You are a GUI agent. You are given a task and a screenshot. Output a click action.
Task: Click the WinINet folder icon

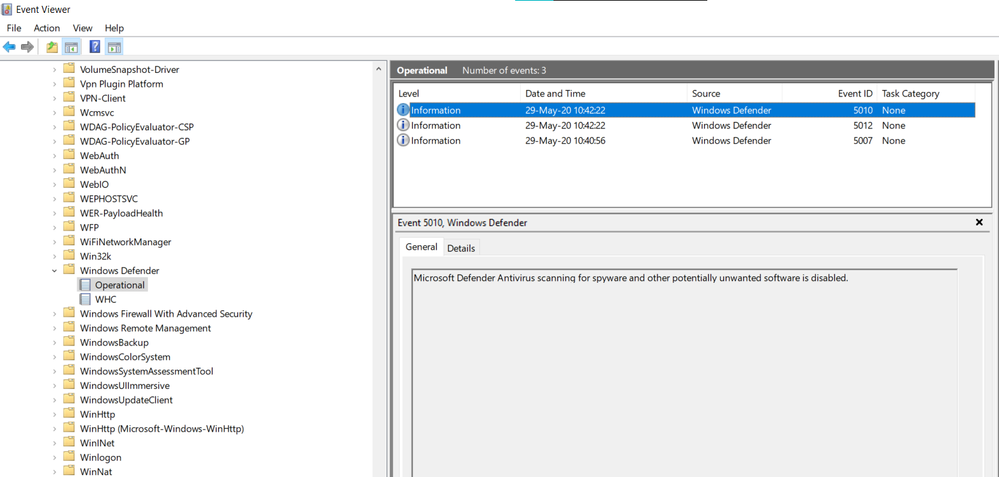69,443
